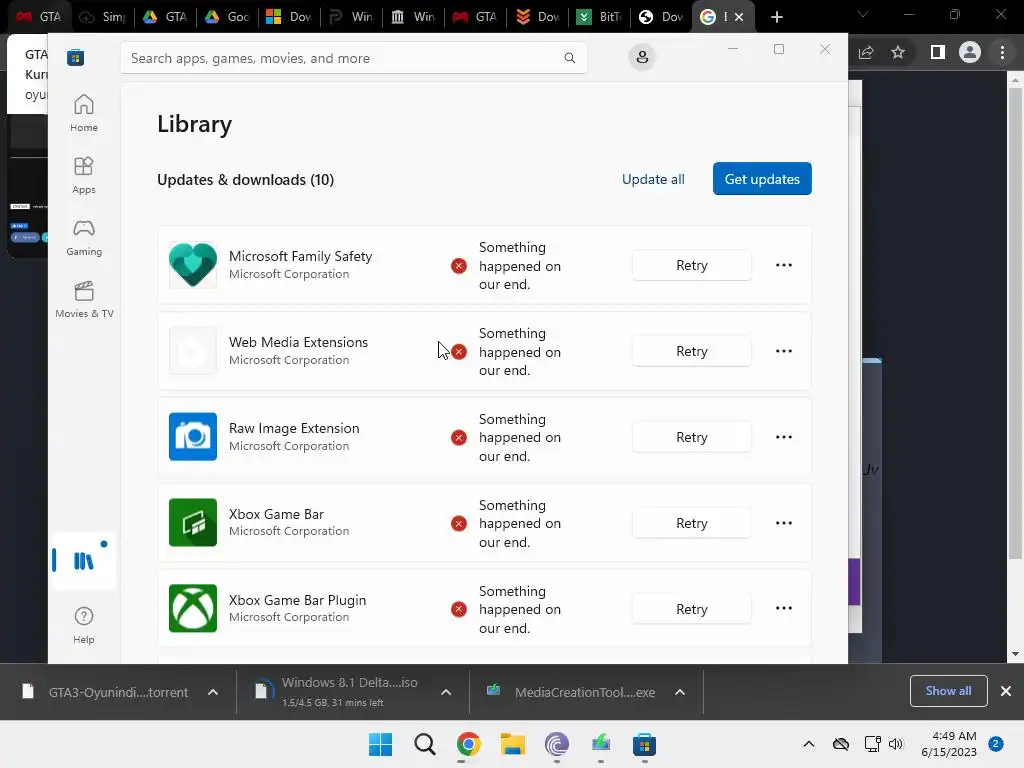
Task: Switch to the Goo Drive tab
Action: 227,17
